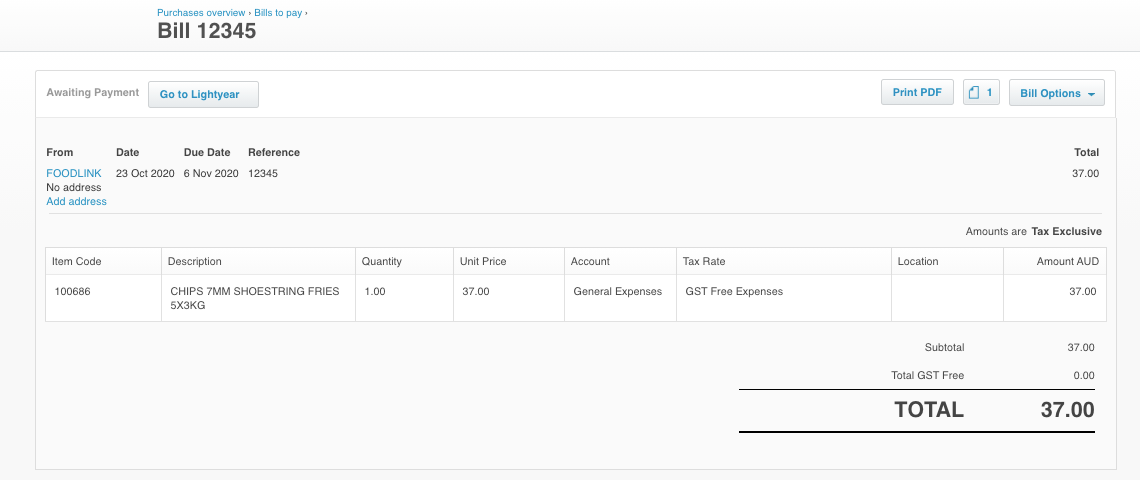The image size is (1140, 480).
Task: Click the Bill 12345 page title
Action: 207,31
